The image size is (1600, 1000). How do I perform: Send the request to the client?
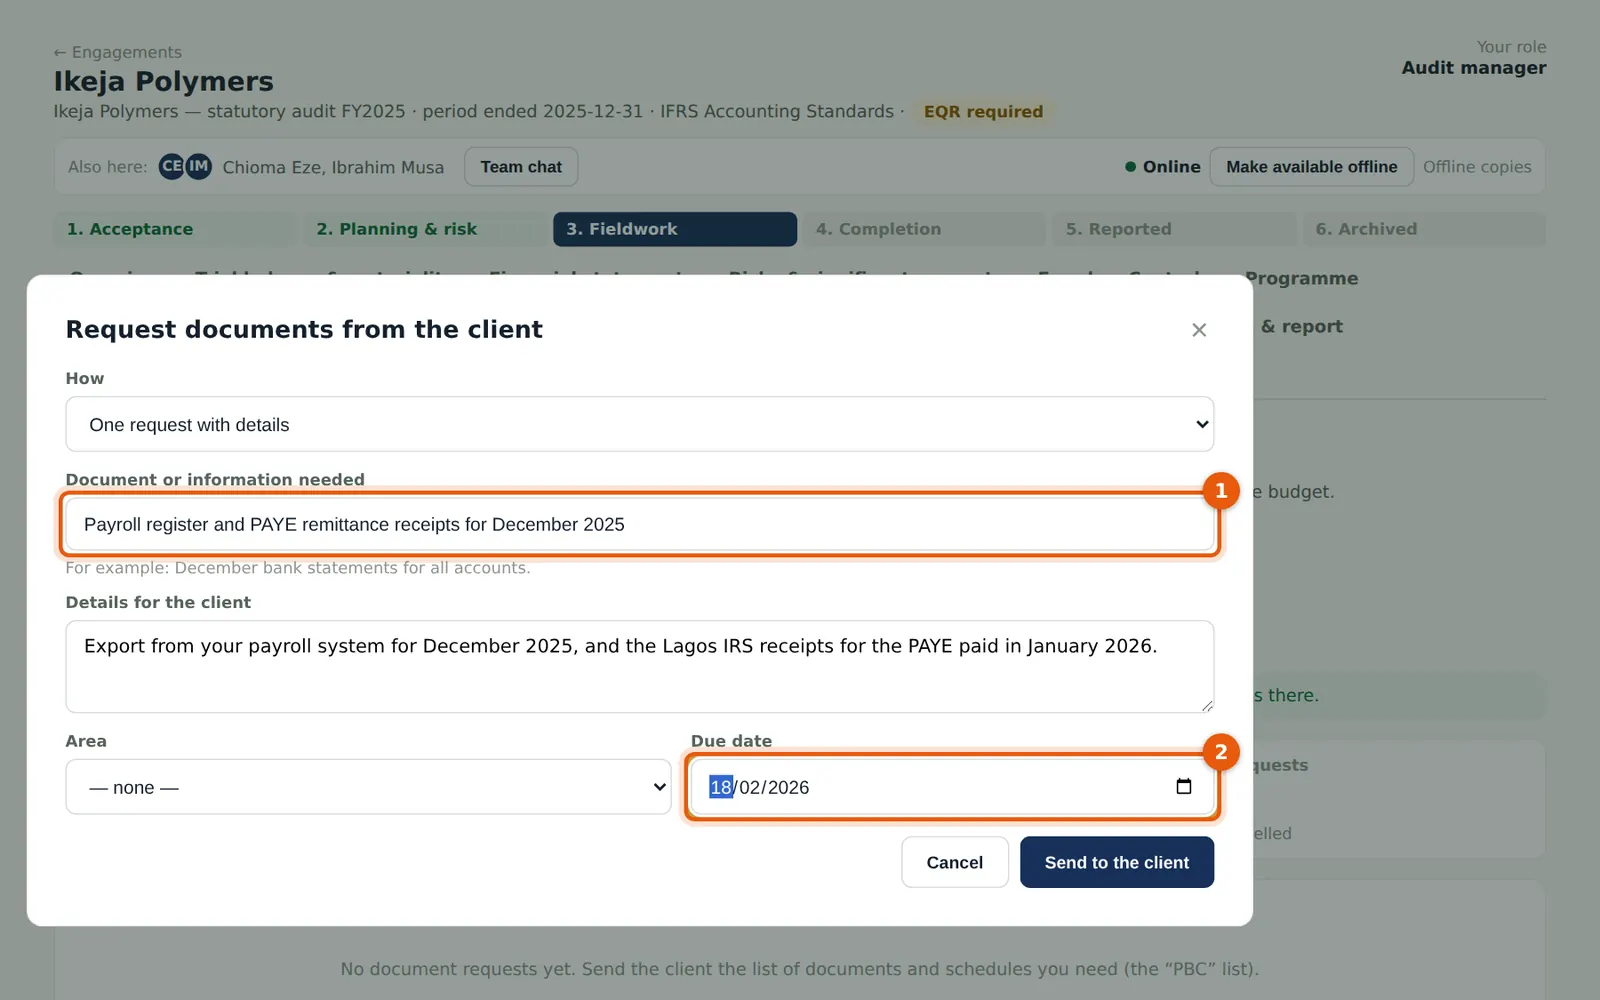(1117, 862)
